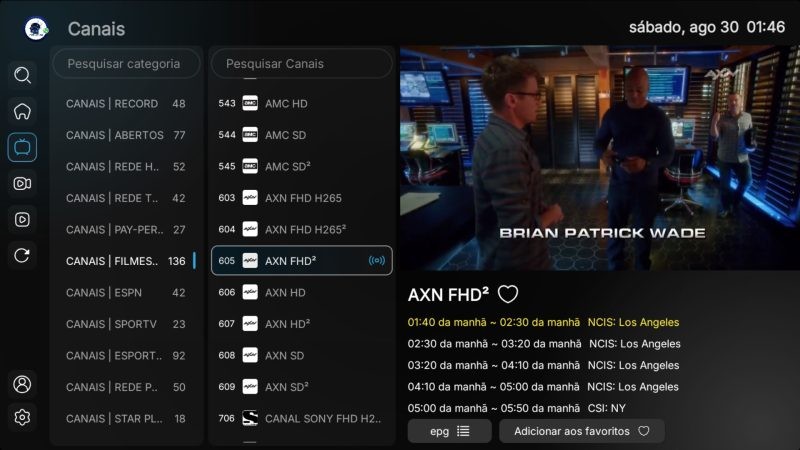Play channel 706 CANAL SONY FHD H2..
800x450 pixels.
(x=302, y=418)
